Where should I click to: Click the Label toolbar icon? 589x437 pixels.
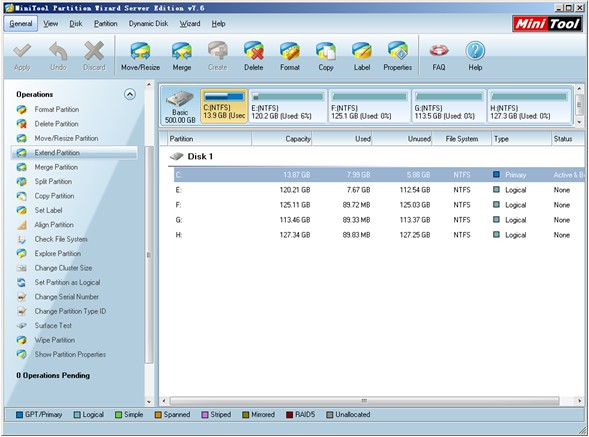pos(362,51)
